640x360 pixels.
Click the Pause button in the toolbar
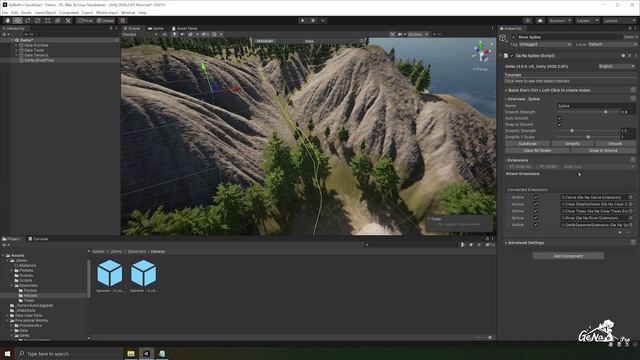(x=313, y=20)
